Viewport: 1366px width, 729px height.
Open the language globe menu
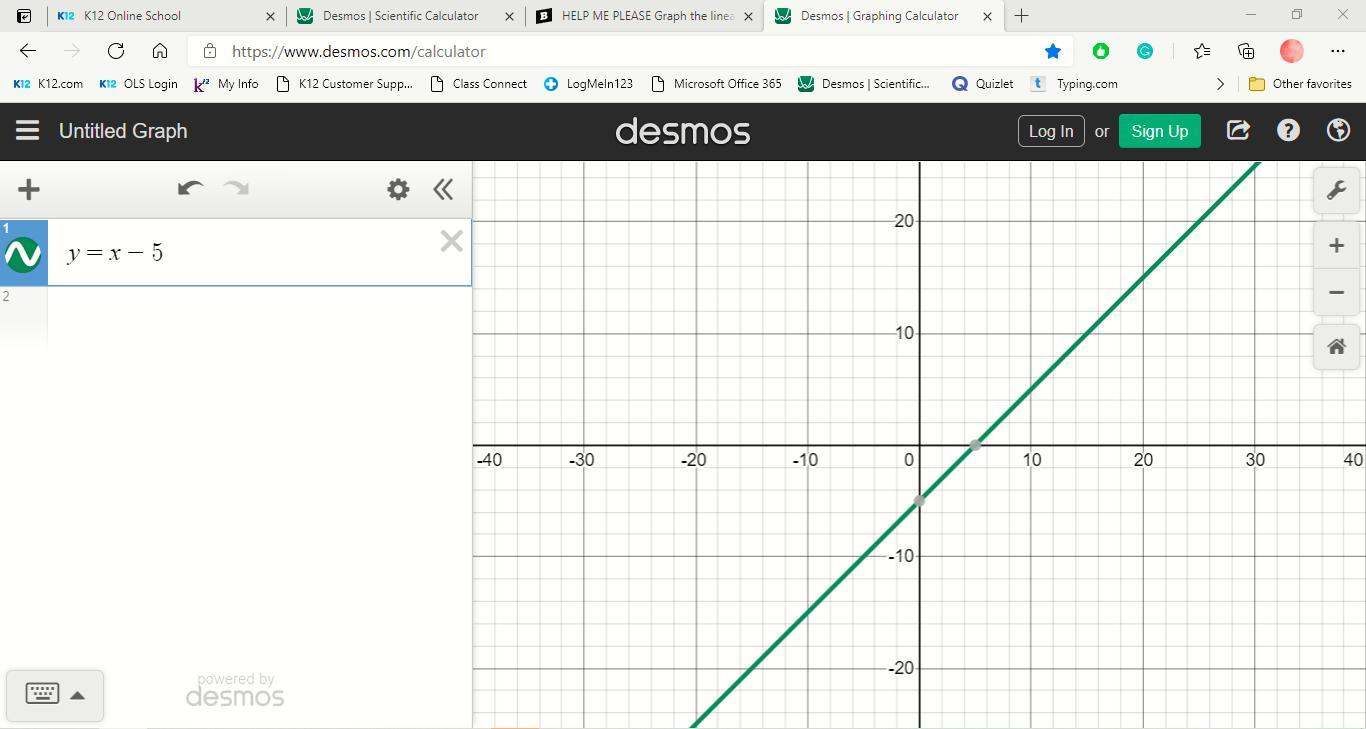1338,131
